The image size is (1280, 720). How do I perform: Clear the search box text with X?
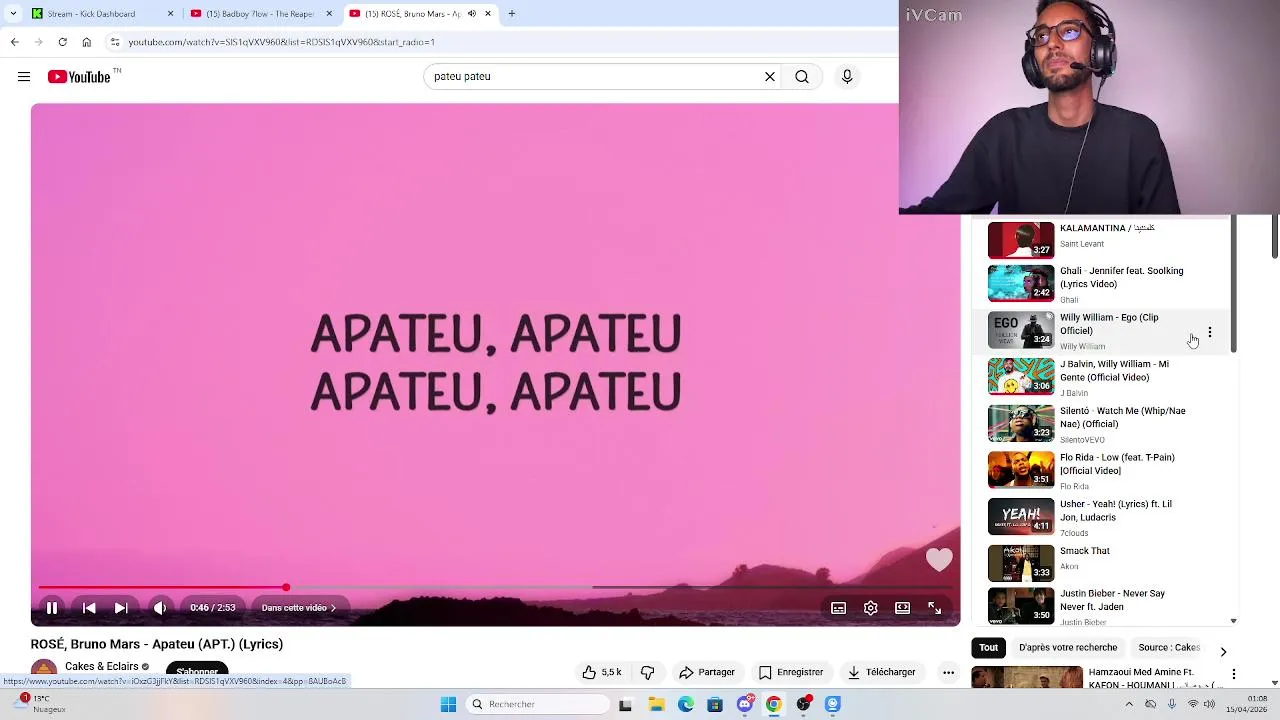pos(770,77)
